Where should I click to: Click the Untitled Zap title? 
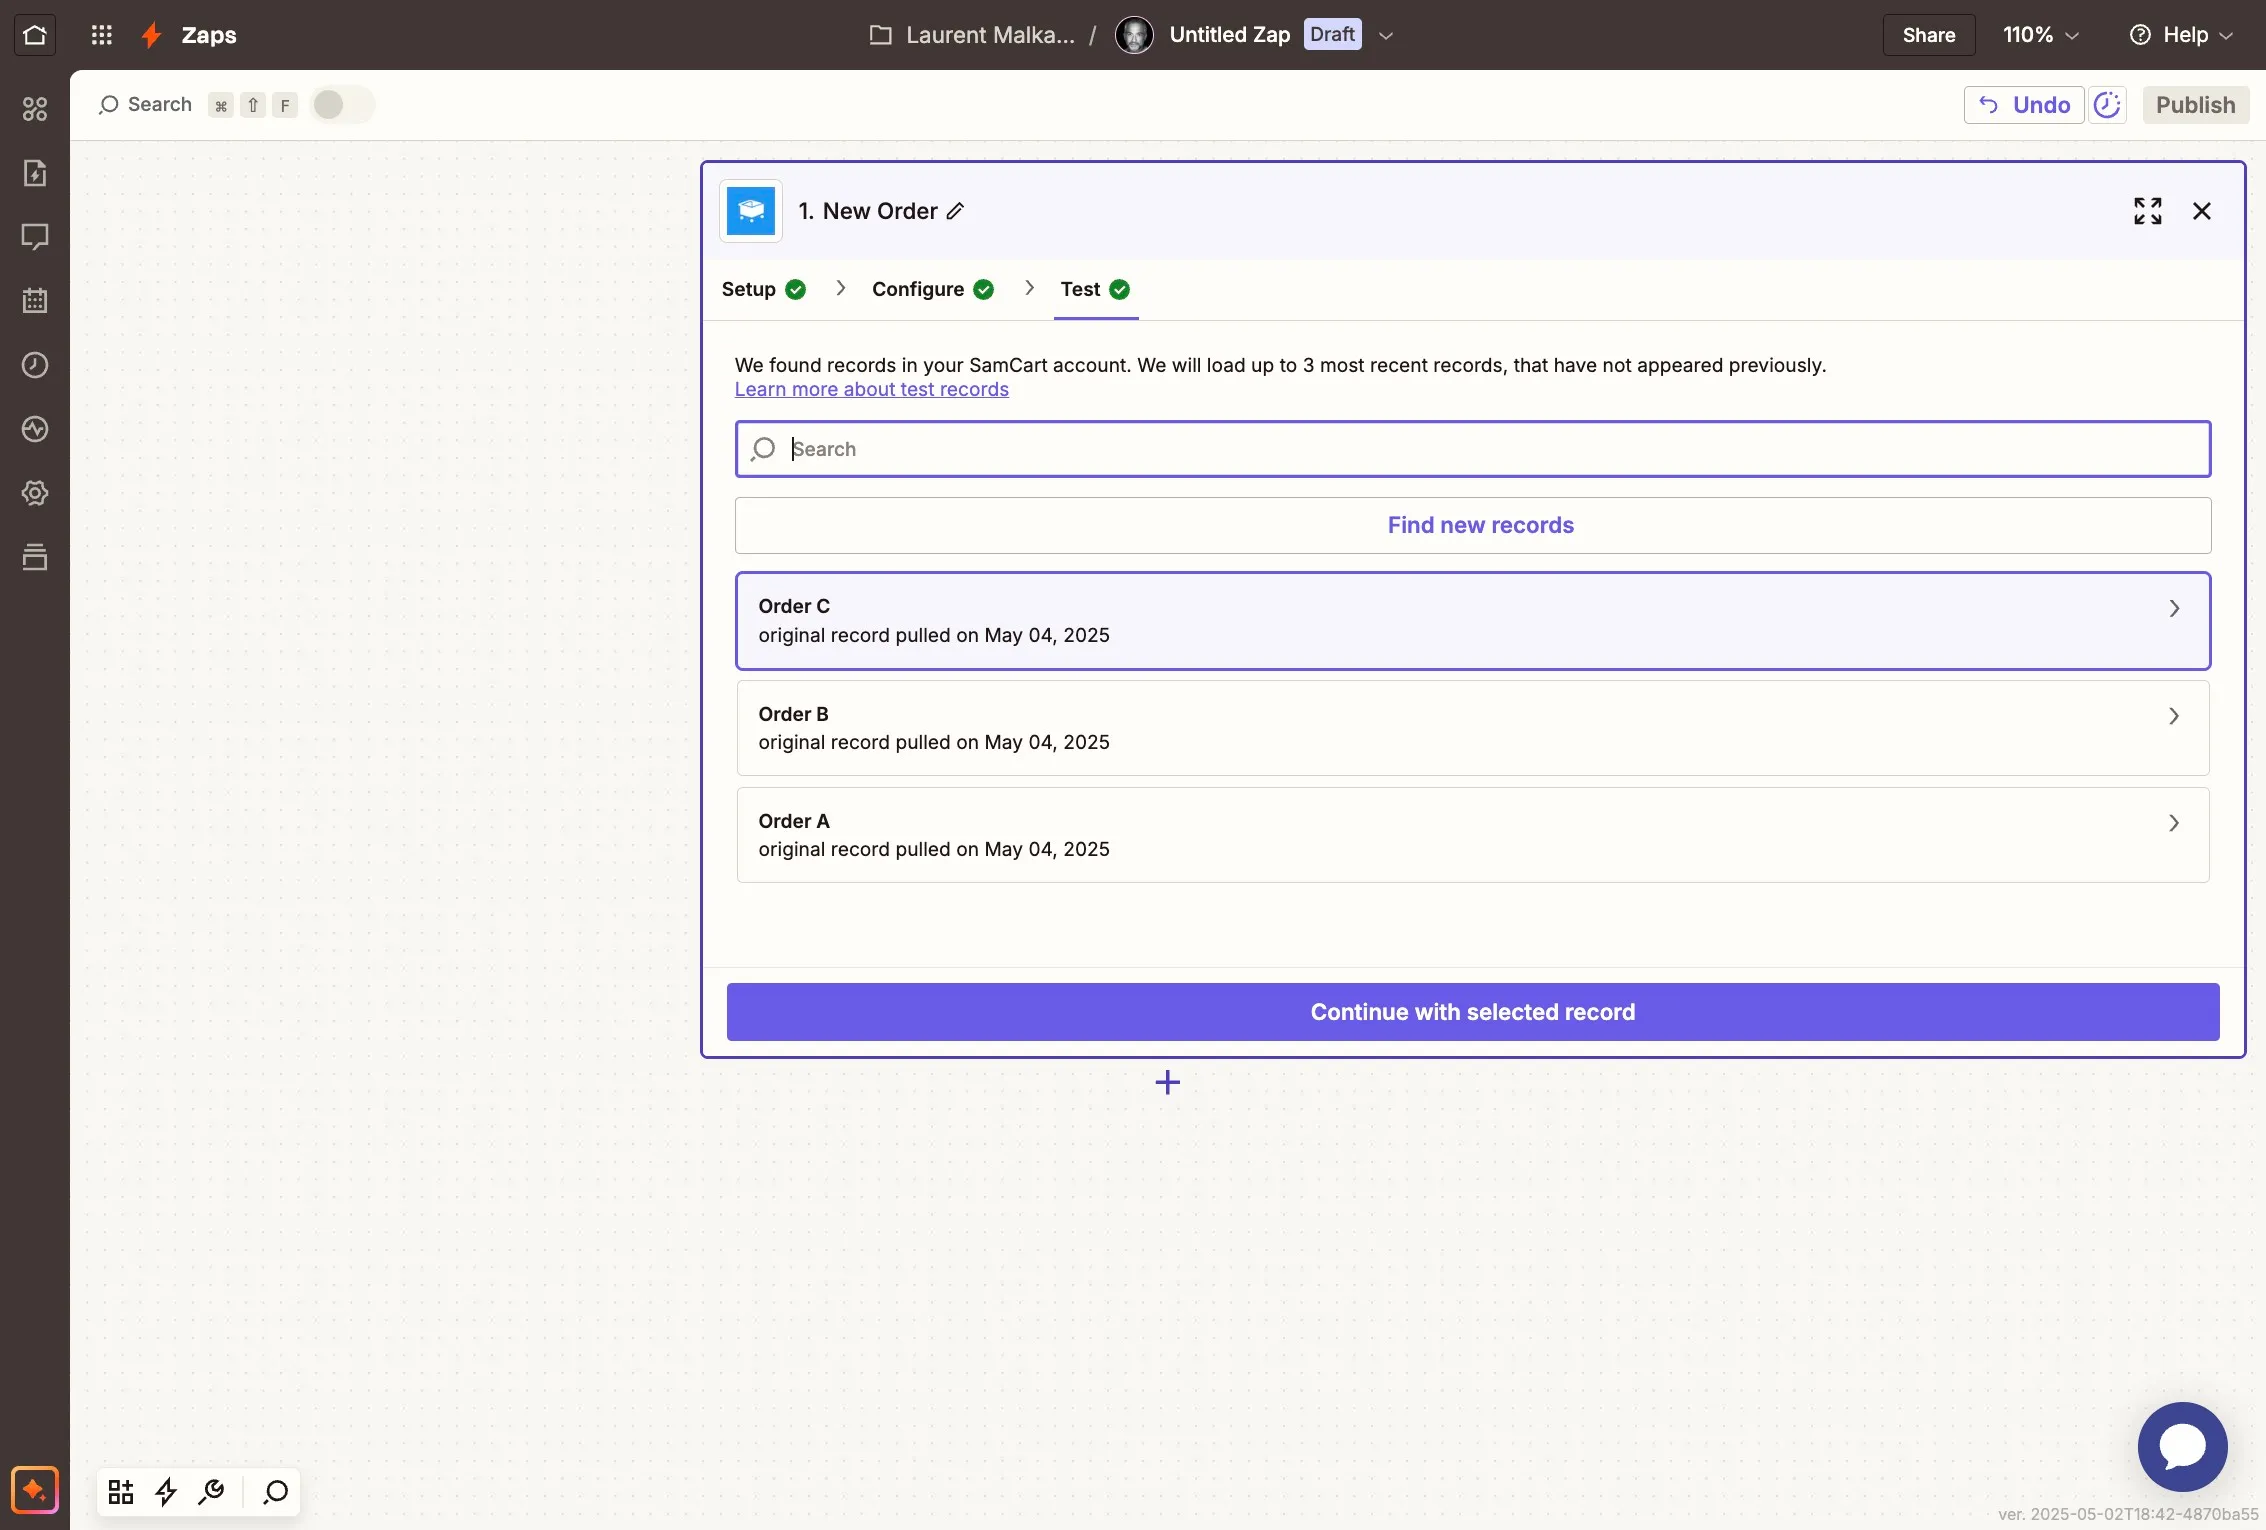click(x=1229, y=35)
